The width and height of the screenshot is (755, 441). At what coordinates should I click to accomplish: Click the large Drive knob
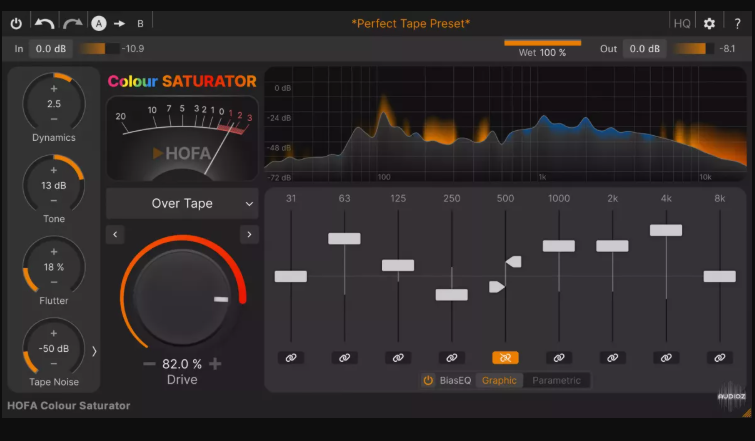[x=182, y=298]
